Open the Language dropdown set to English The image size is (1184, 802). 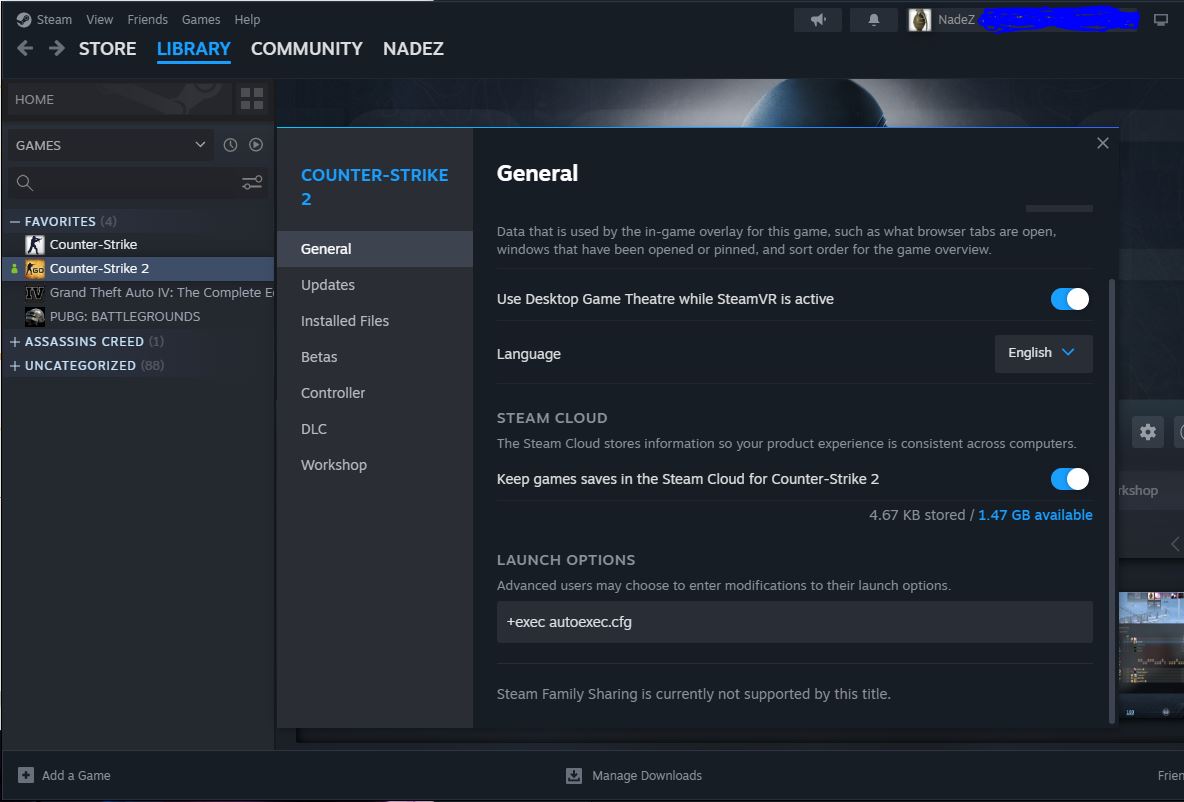tap(1043, 353)
